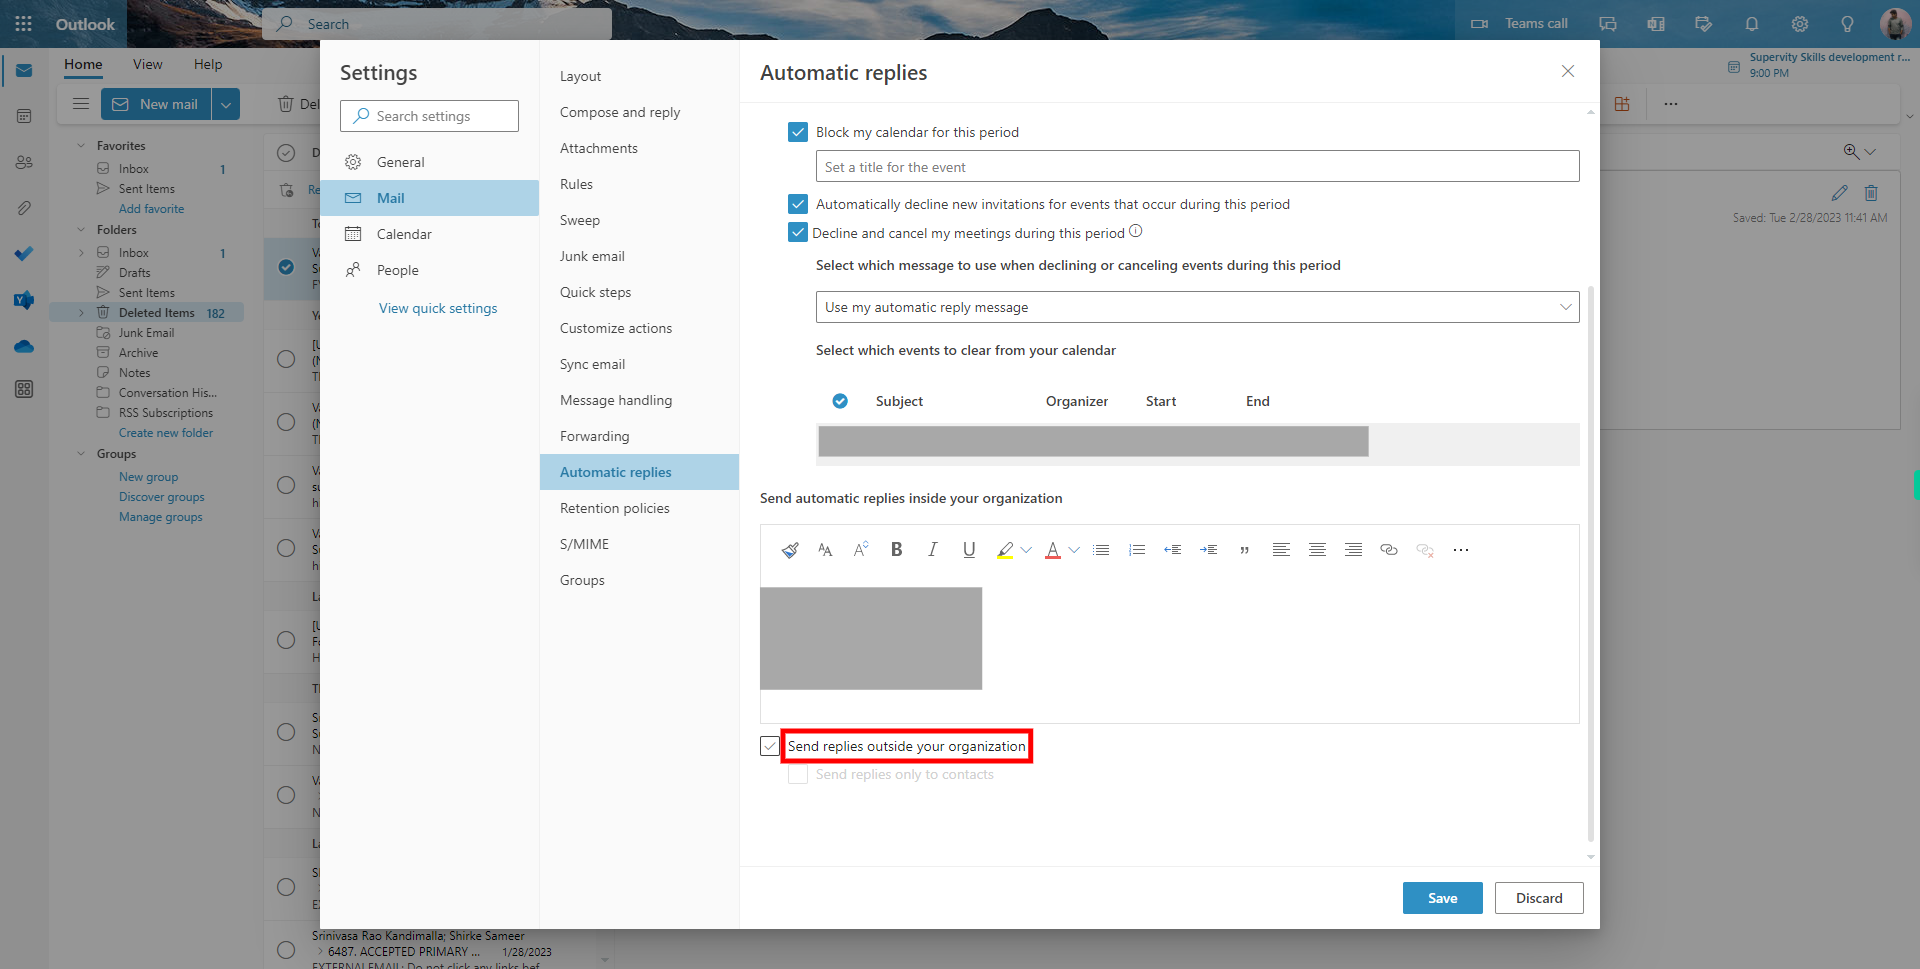Open Calendar from left app rail
This screenshot has height=969, width=1920.
[24, 116]
